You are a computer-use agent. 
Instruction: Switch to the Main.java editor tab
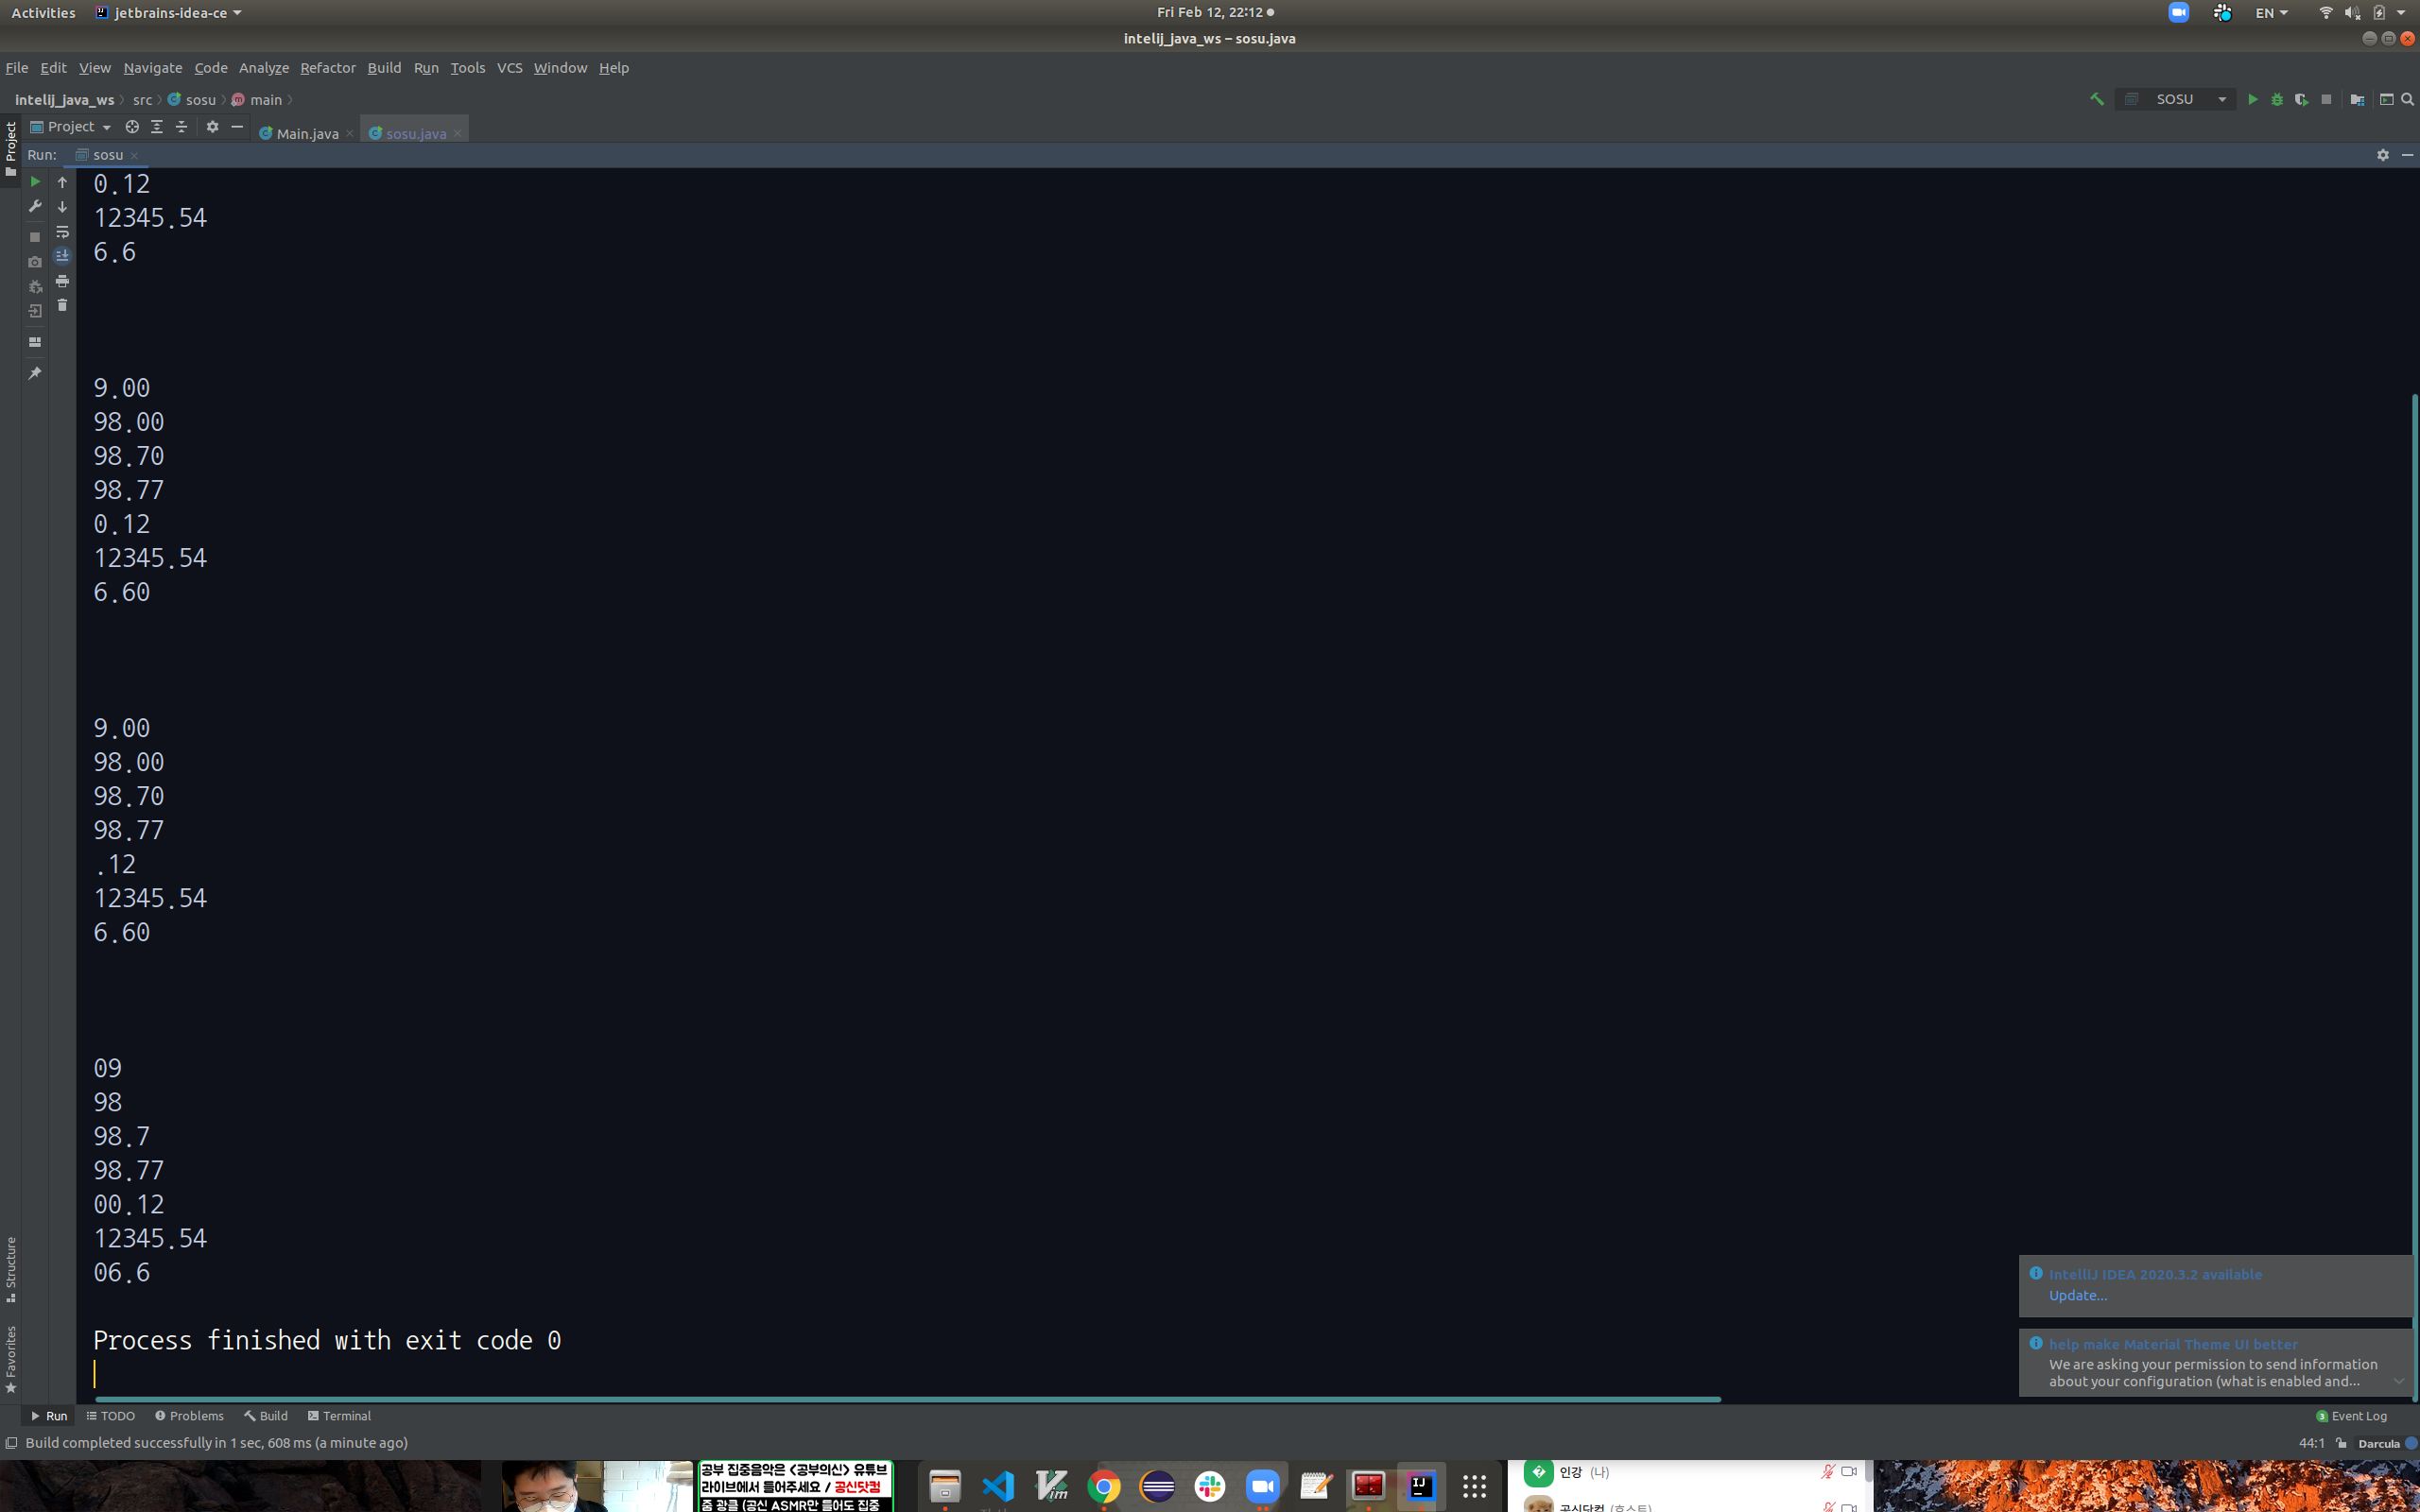306,133
